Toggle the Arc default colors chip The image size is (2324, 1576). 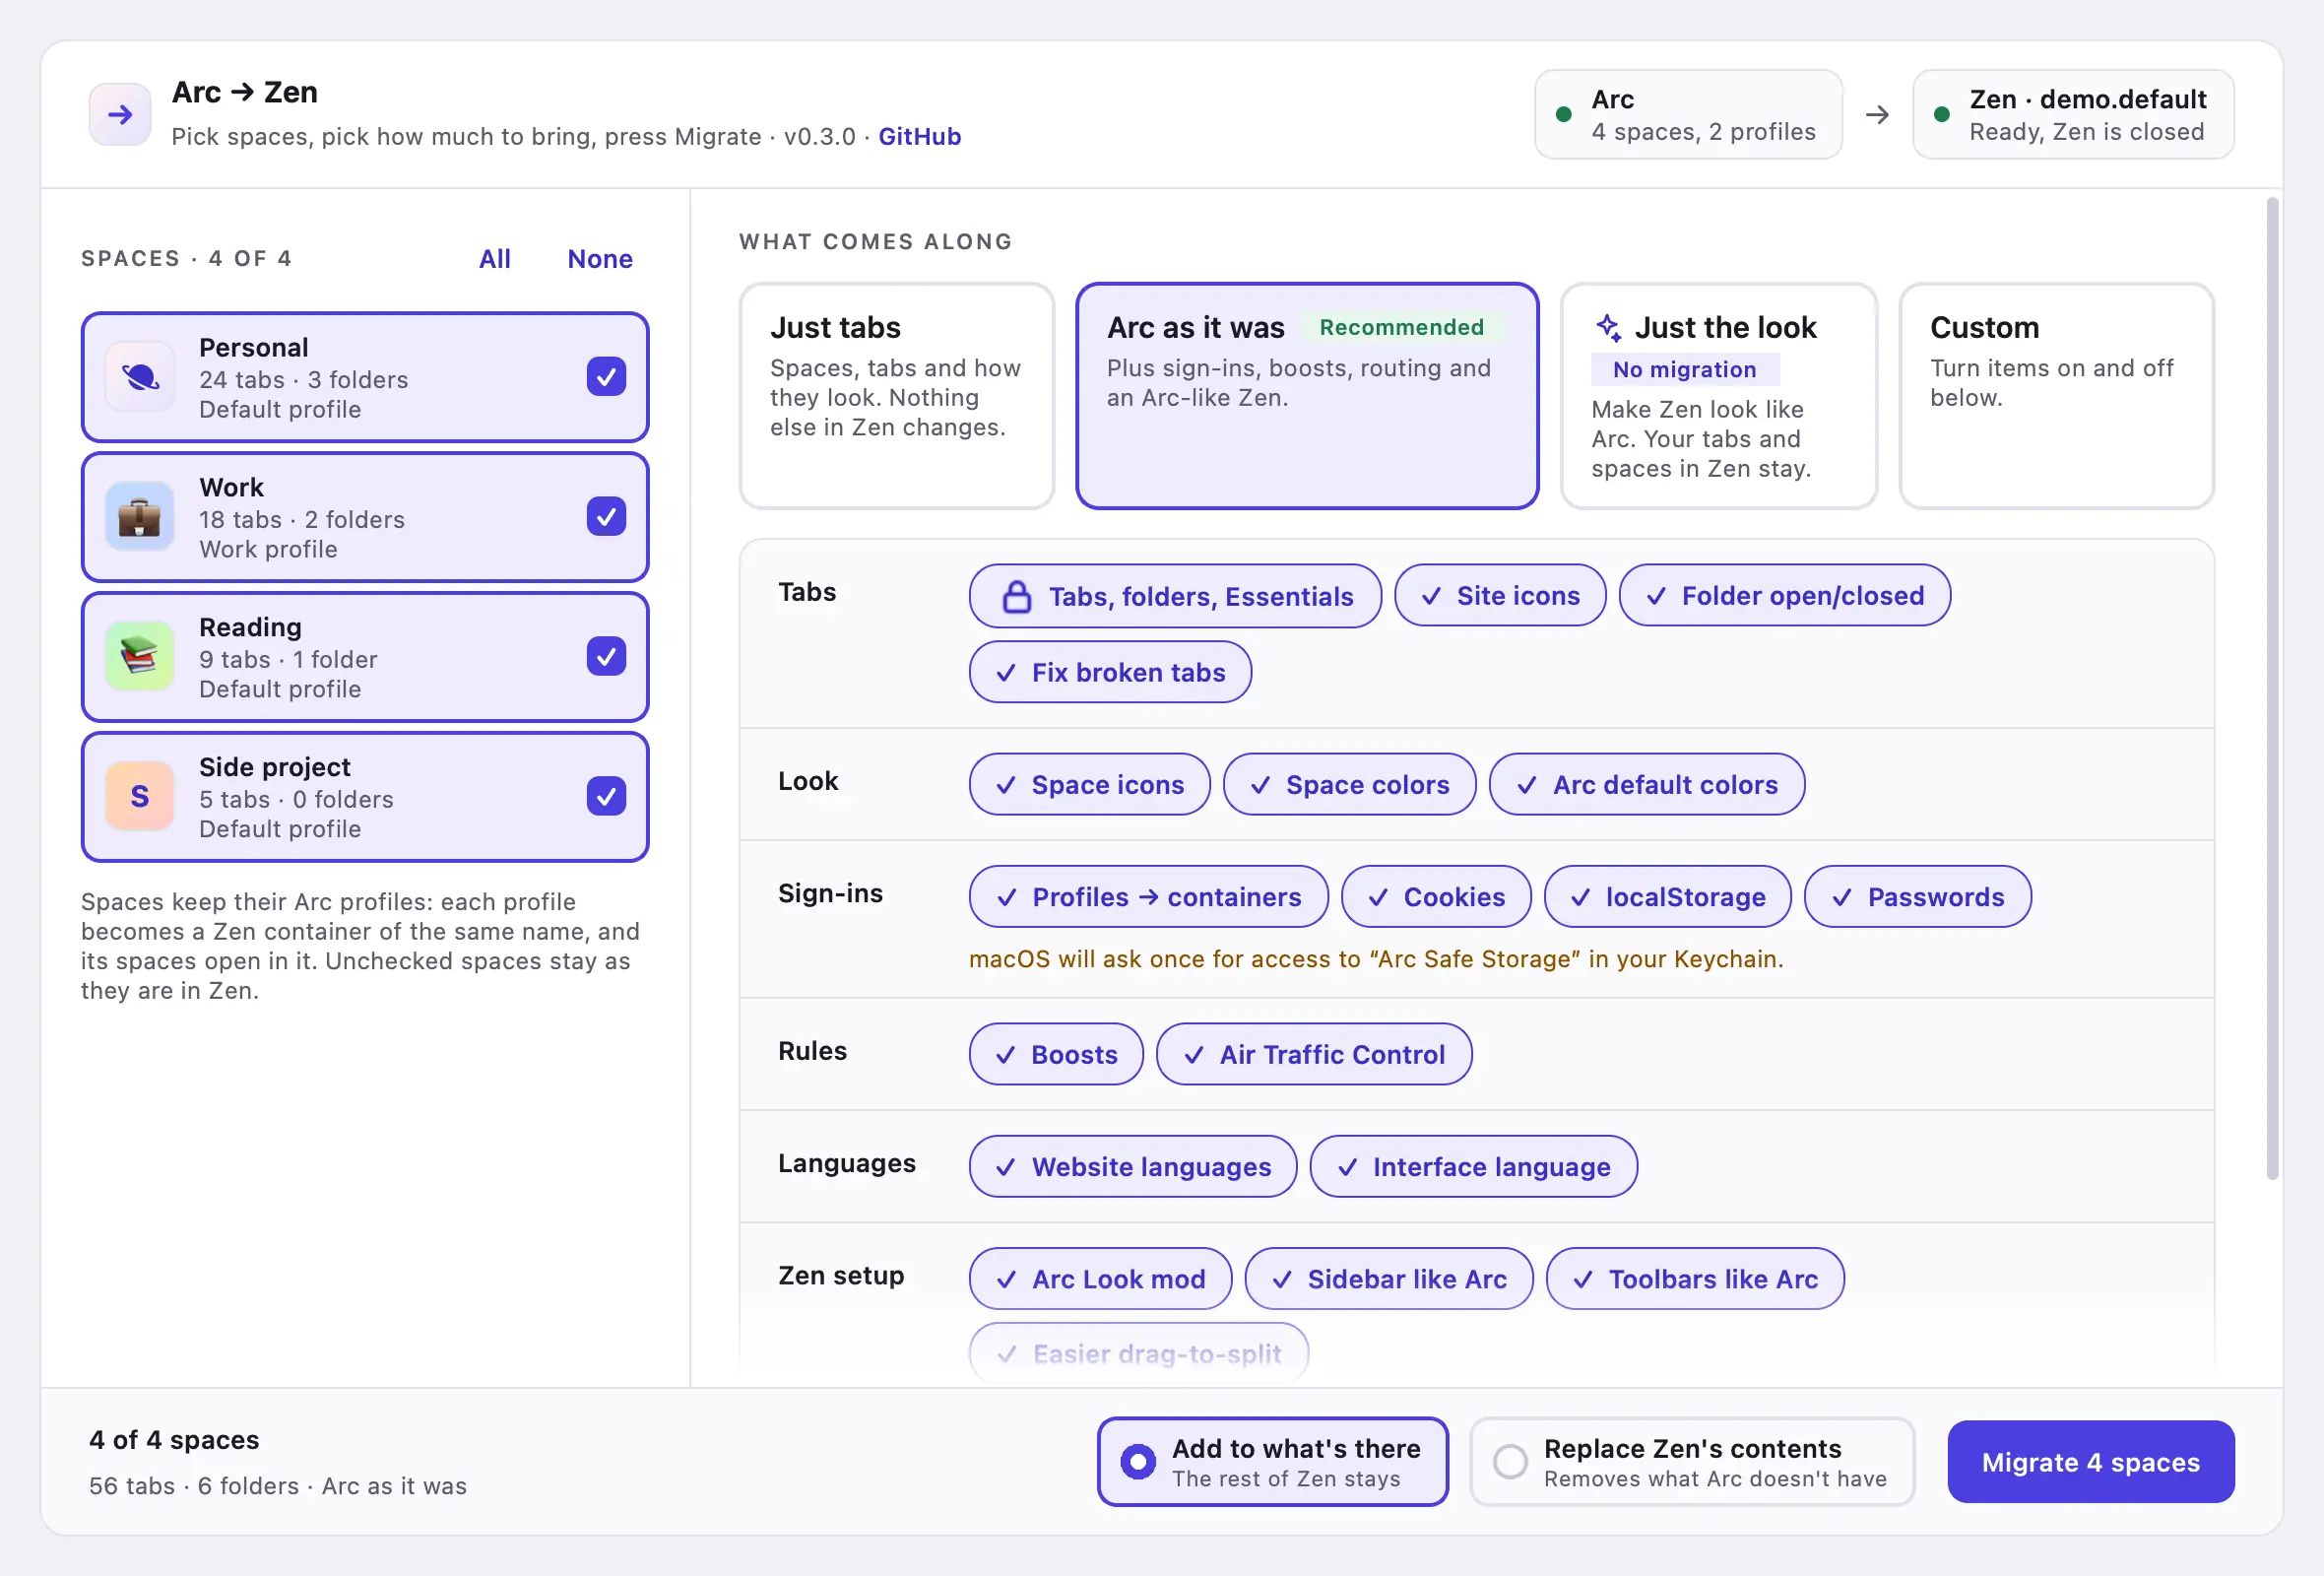click(x=1647, y=785)
